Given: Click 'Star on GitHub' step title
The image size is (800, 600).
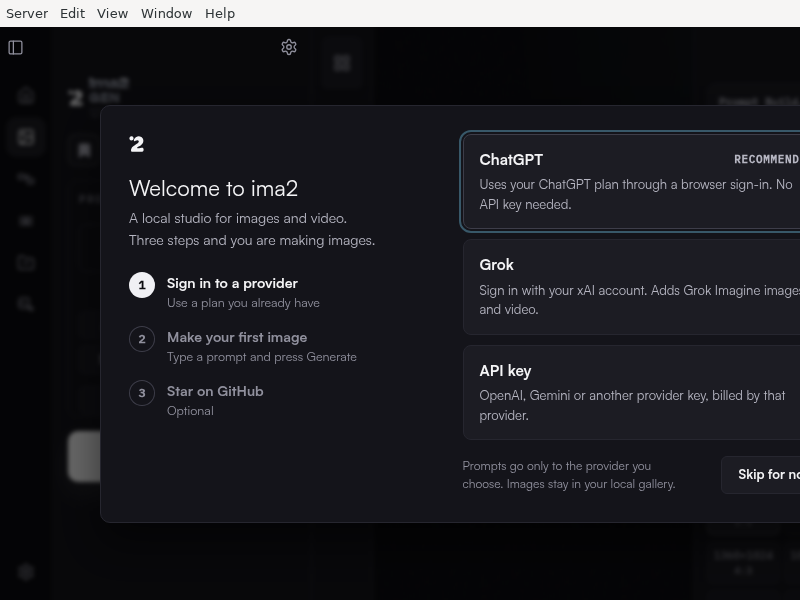Looking at the screenshot, I should tap(215, 391).
